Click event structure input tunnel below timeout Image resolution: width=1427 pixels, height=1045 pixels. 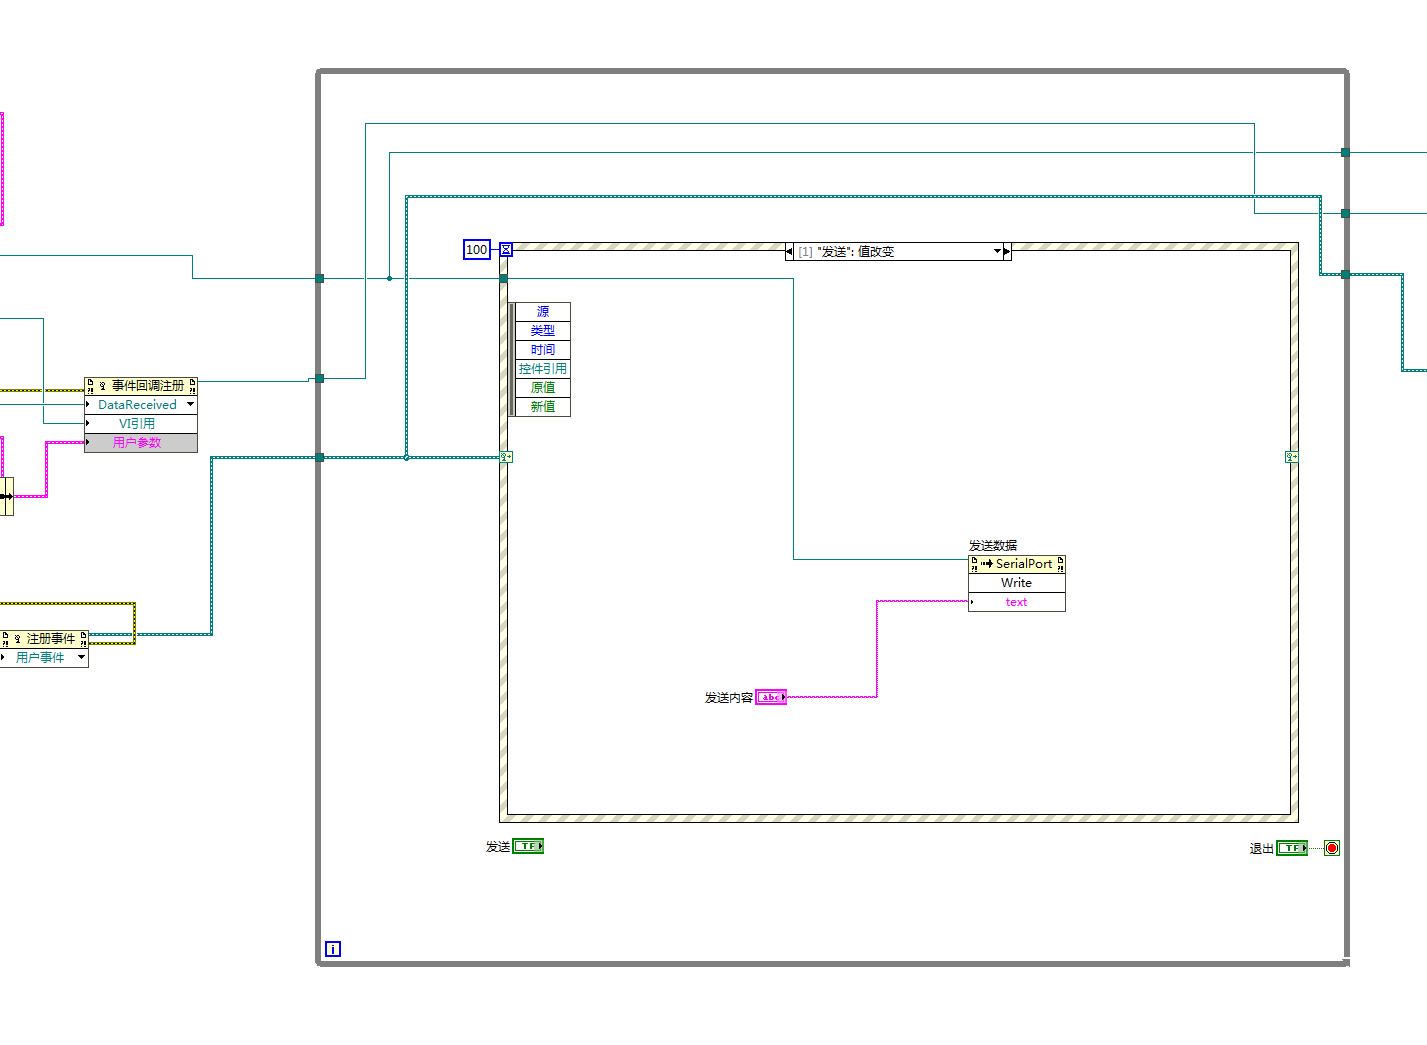(504, 279)
